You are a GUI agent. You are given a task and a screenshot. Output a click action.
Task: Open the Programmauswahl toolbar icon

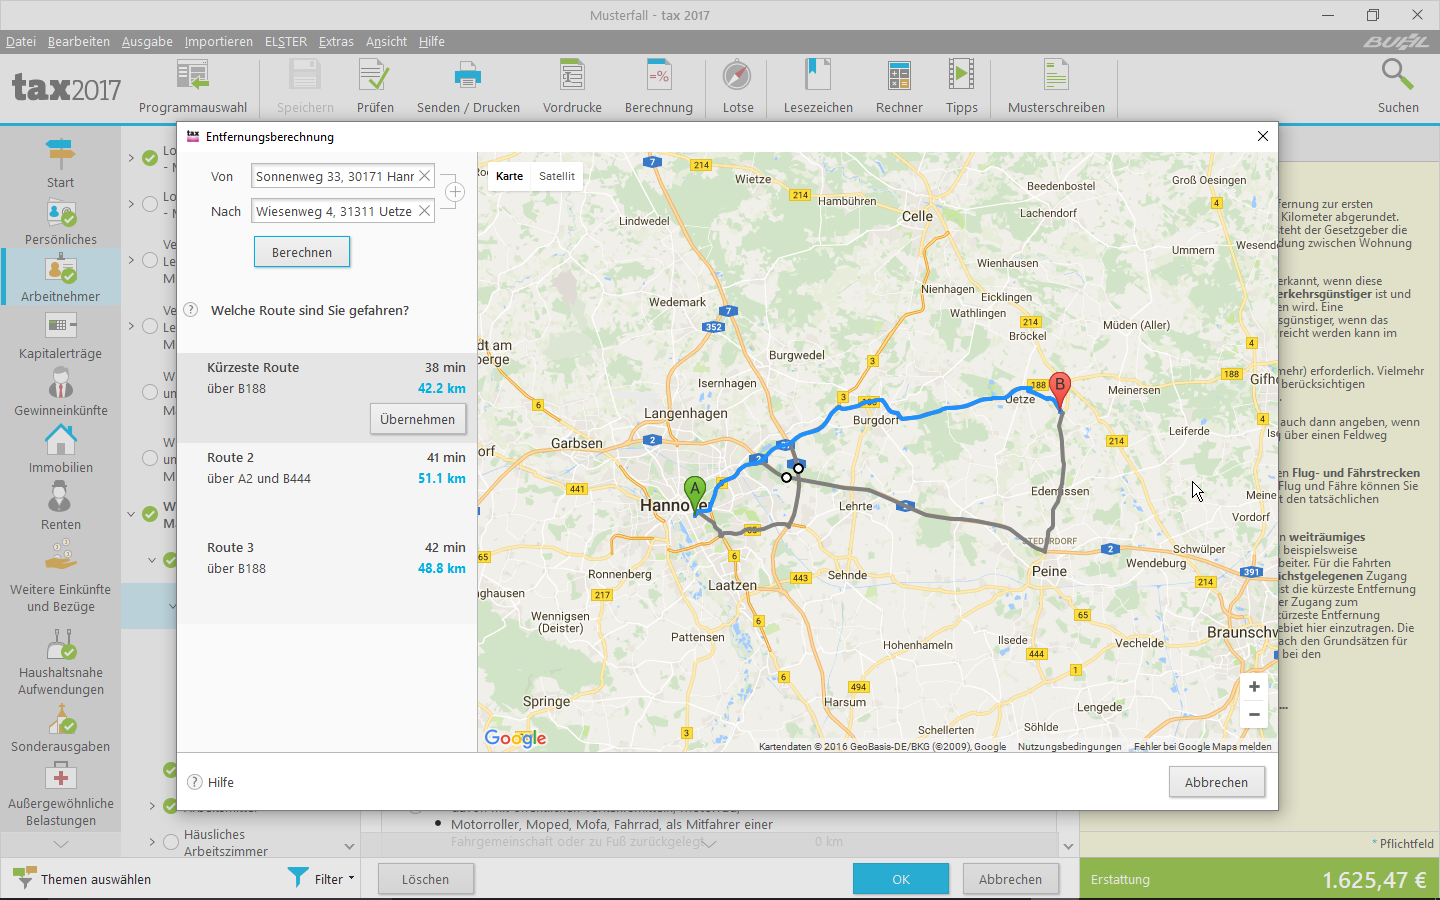(x=192, y=76)
